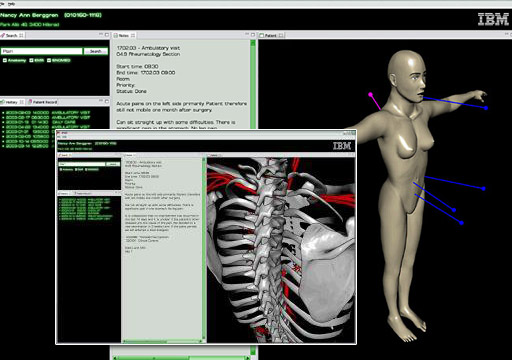The height and width of the screenshot is (360, 512).
Task: Click the blue pin marker near the outstretched hand
Action: pyautogui.click(x=486, y=108)
